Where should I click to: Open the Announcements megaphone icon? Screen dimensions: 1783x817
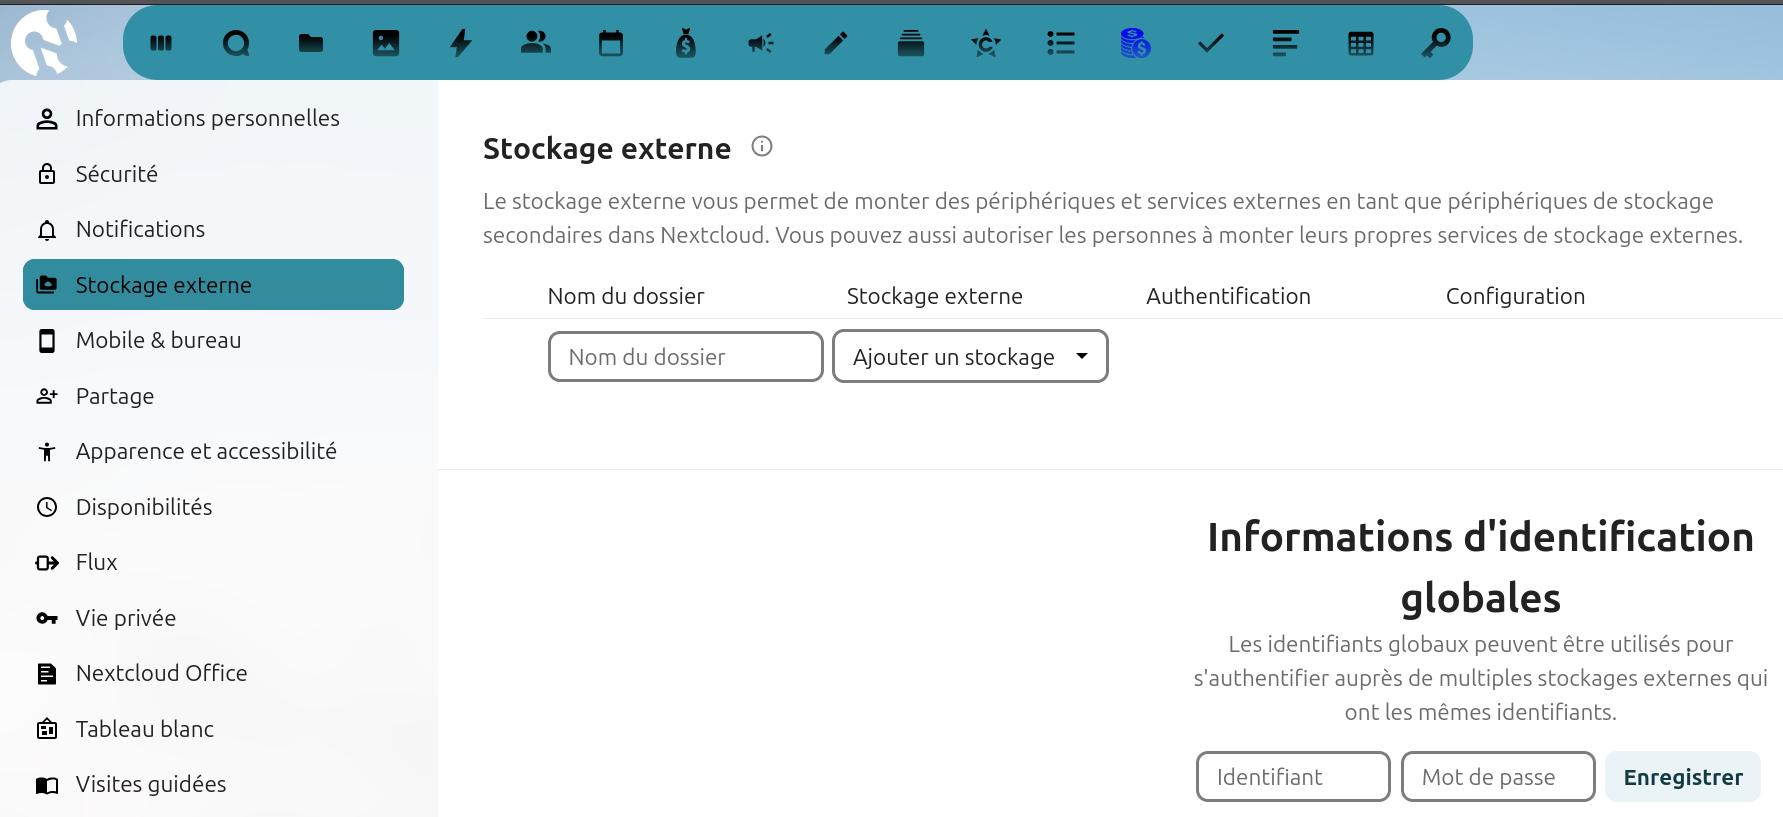pos(761,43)
